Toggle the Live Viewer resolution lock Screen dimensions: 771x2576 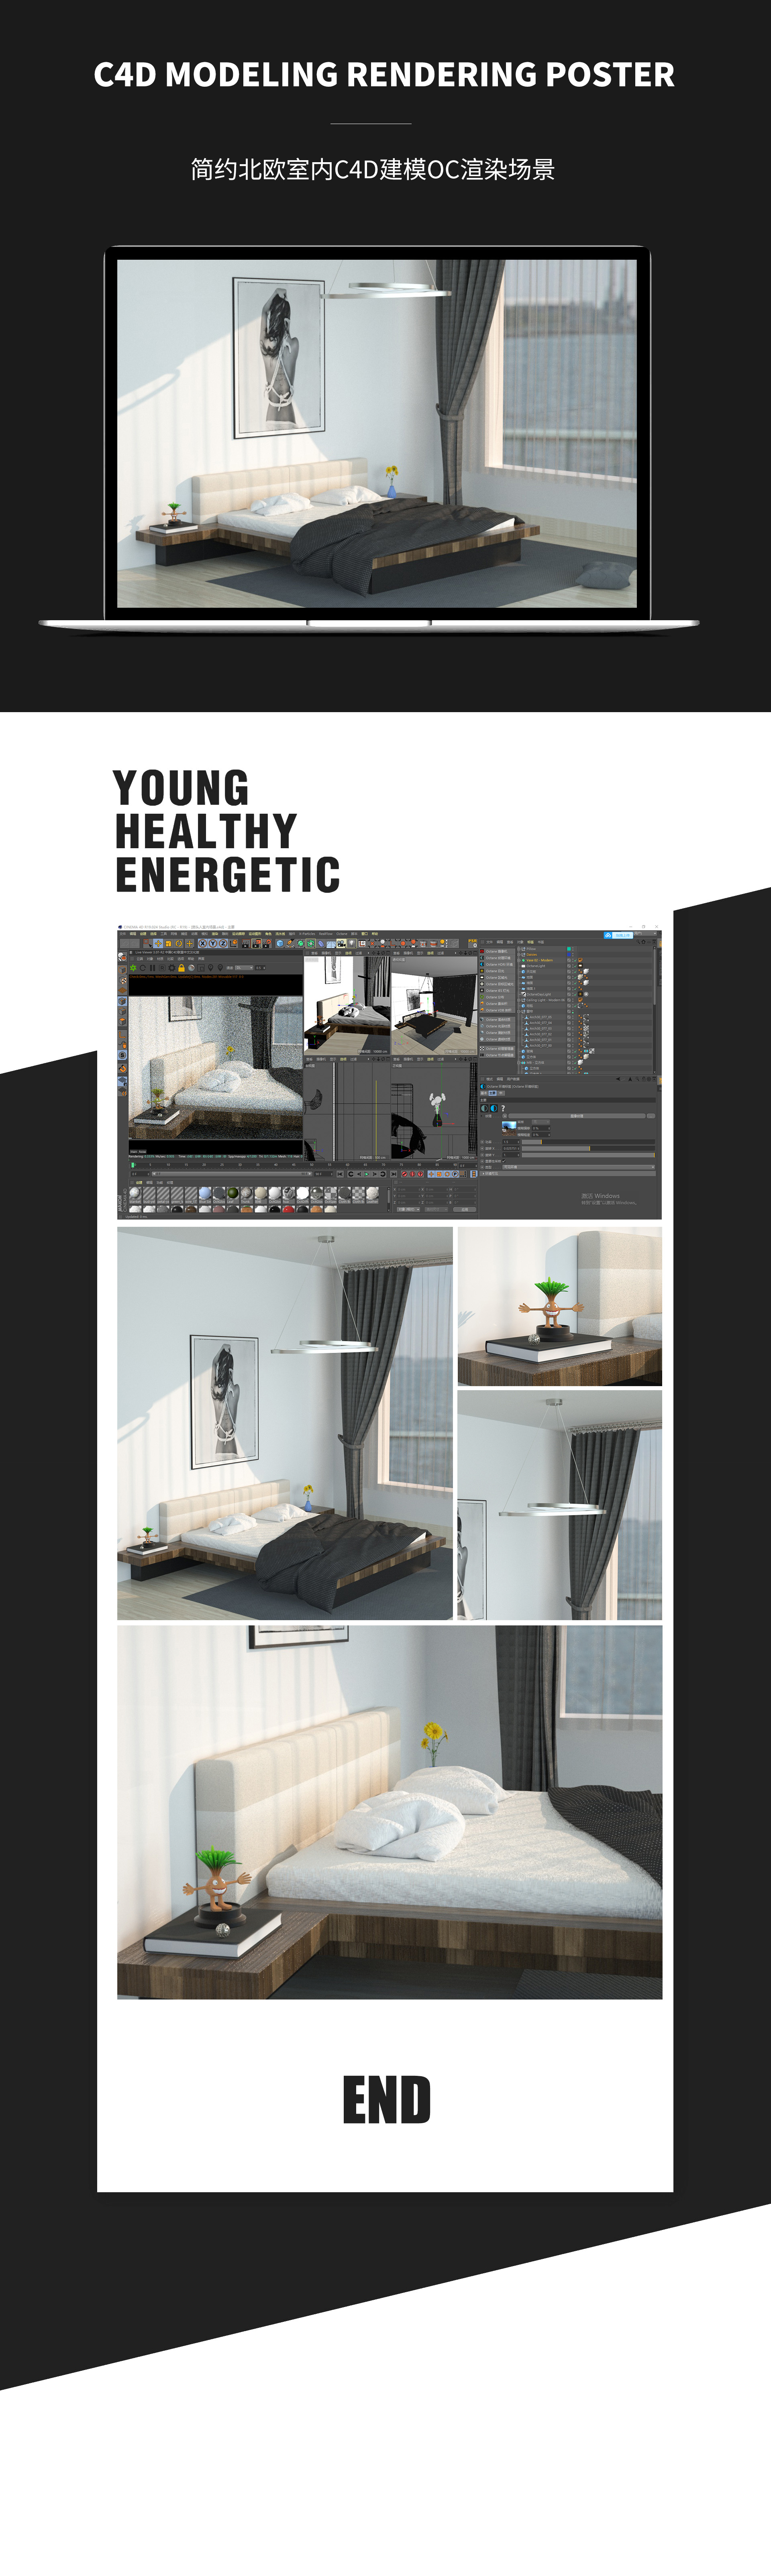[x=181, y=968]
